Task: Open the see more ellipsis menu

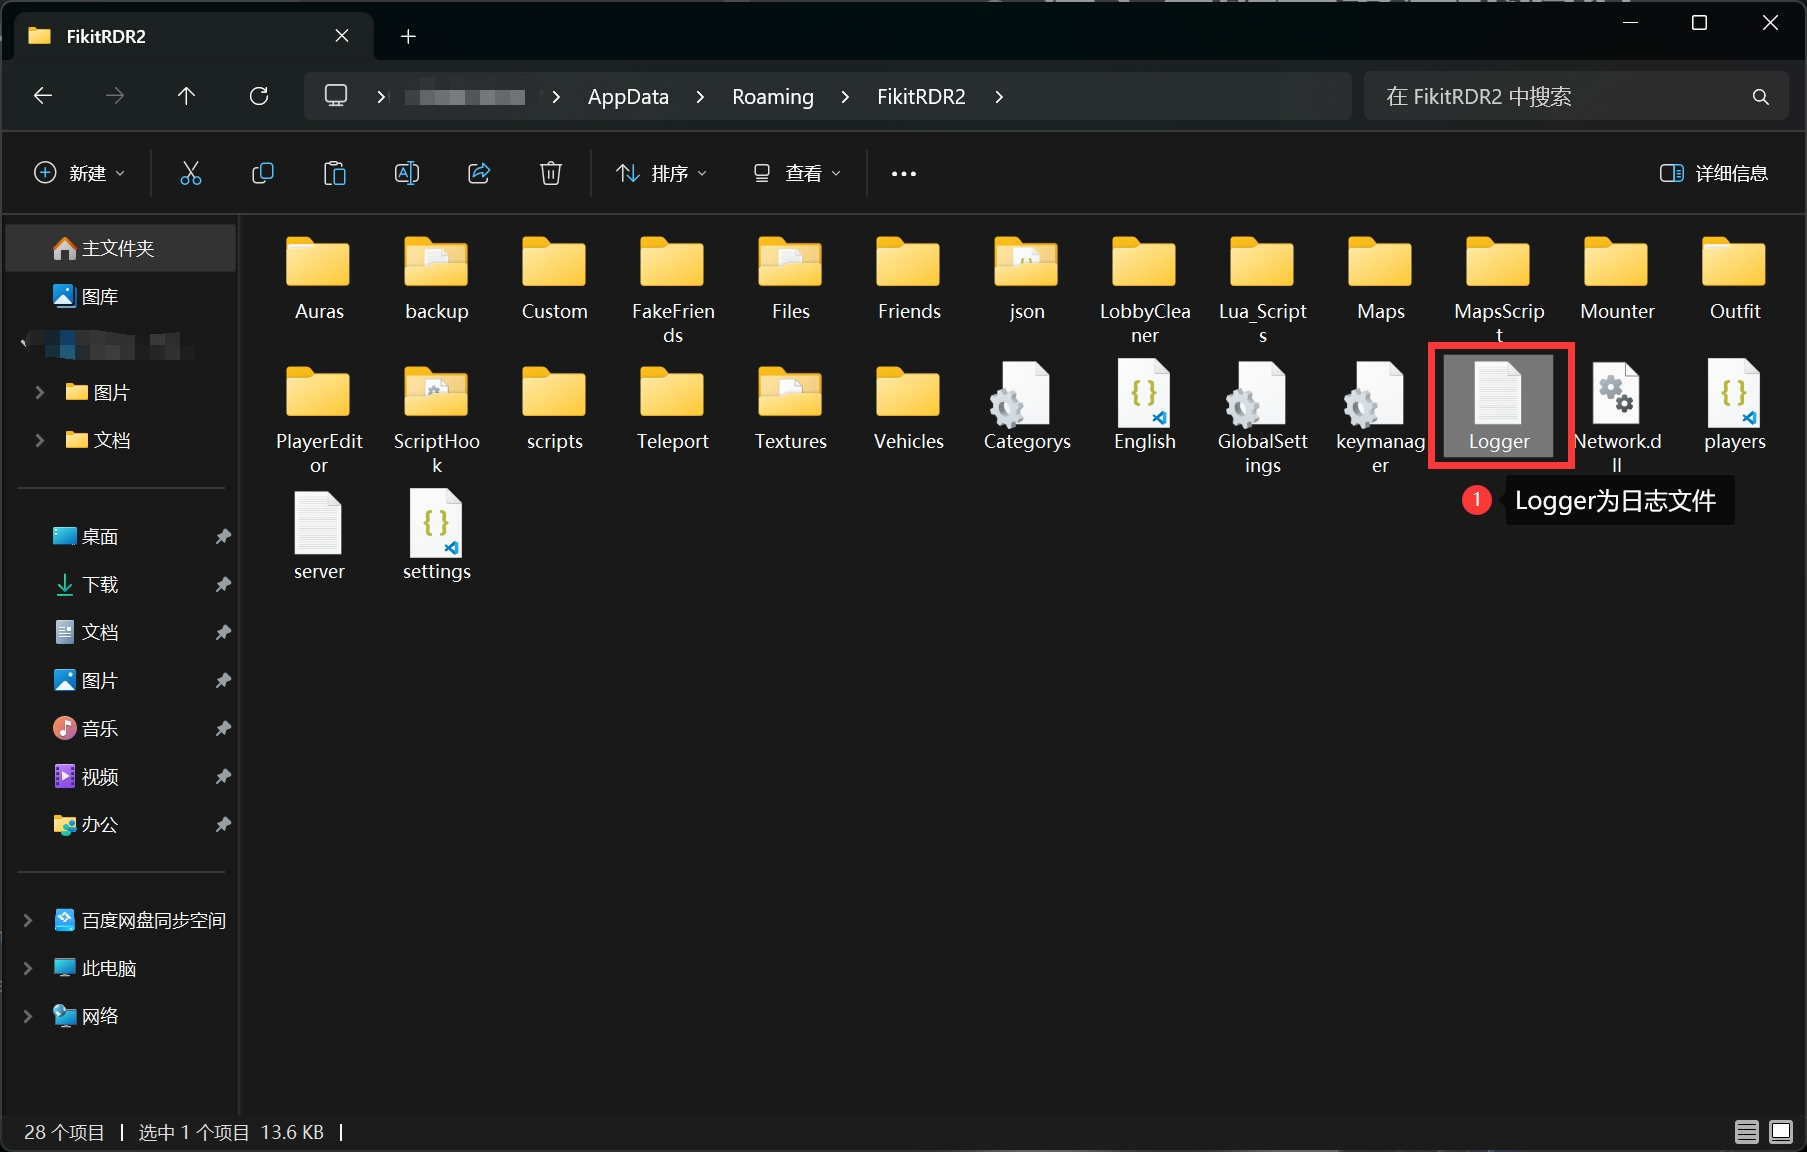Action: [904, 174]
